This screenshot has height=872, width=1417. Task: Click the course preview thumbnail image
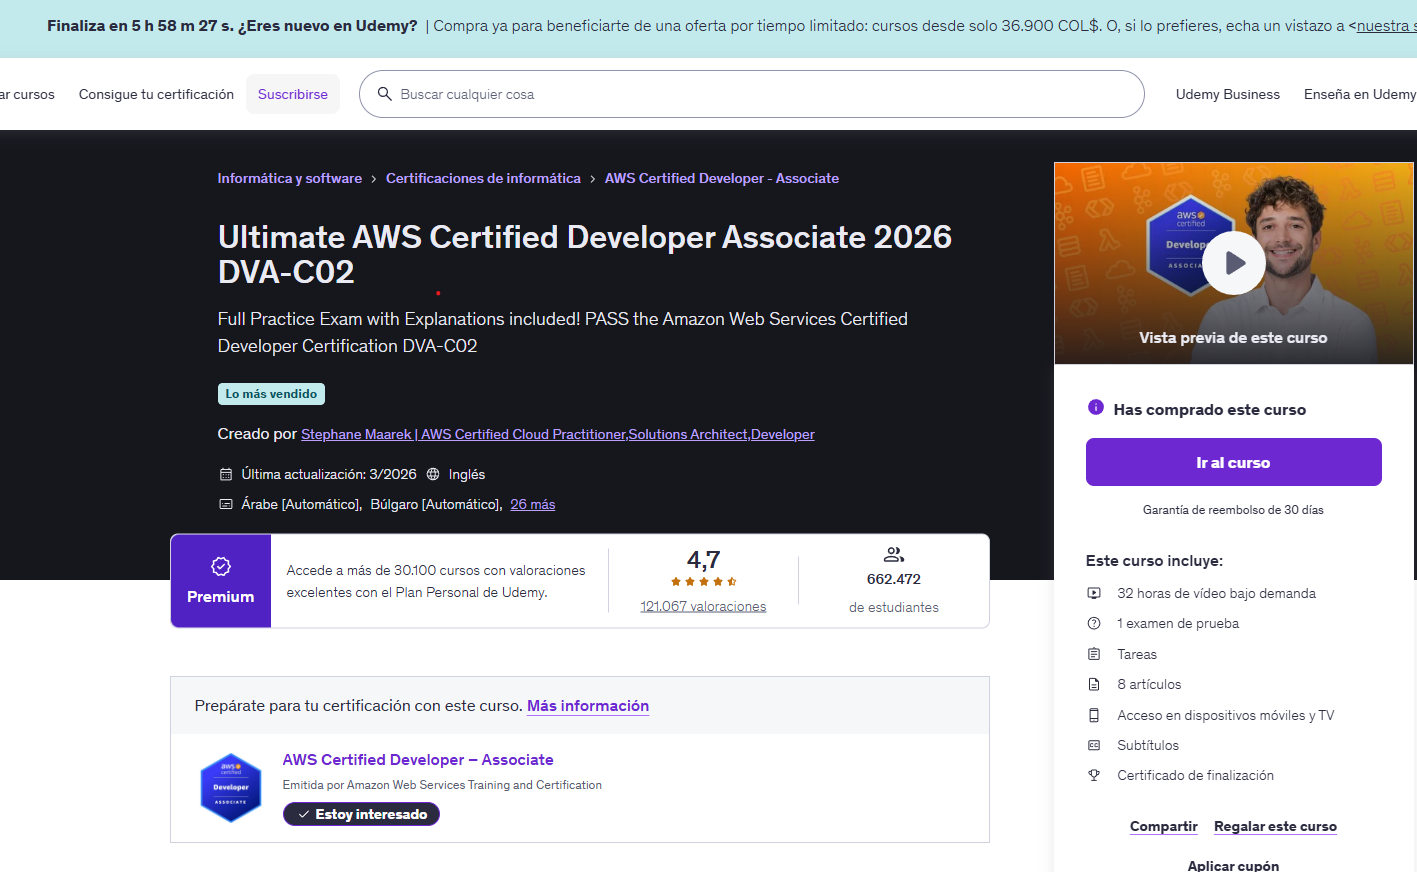1233,263
